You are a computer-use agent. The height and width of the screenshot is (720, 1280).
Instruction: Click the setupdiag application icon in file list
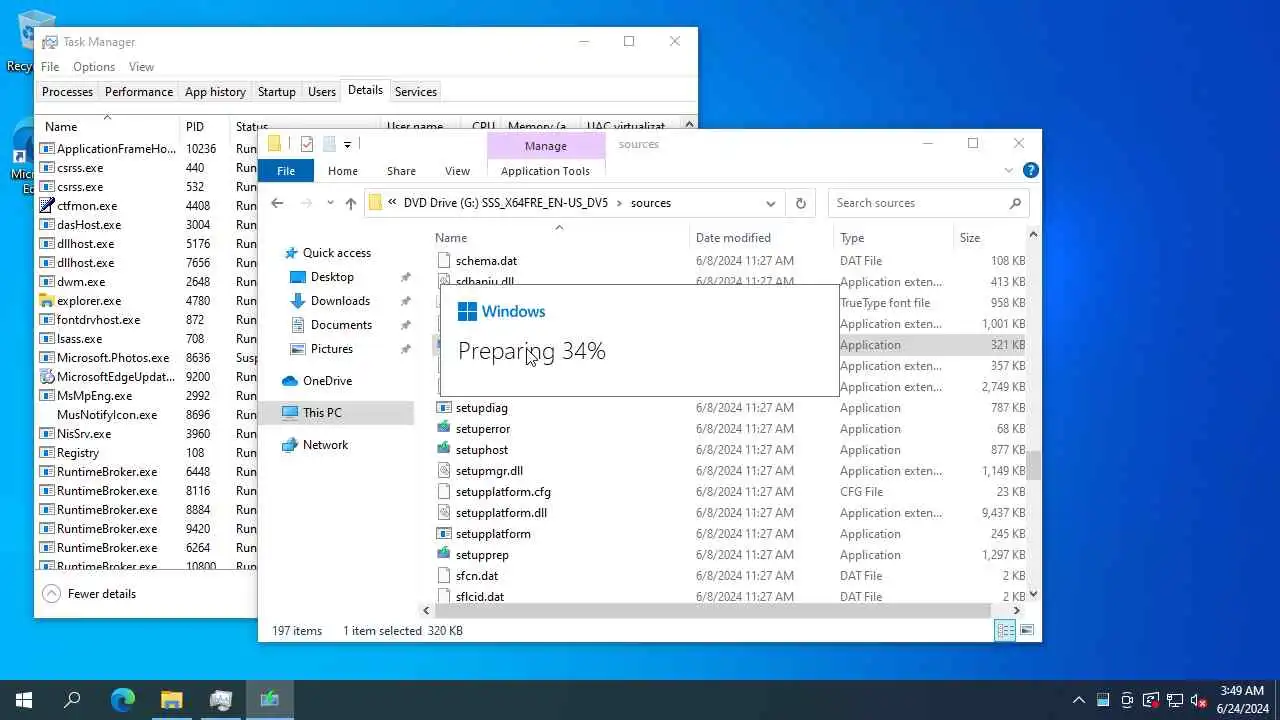[445, 408]
